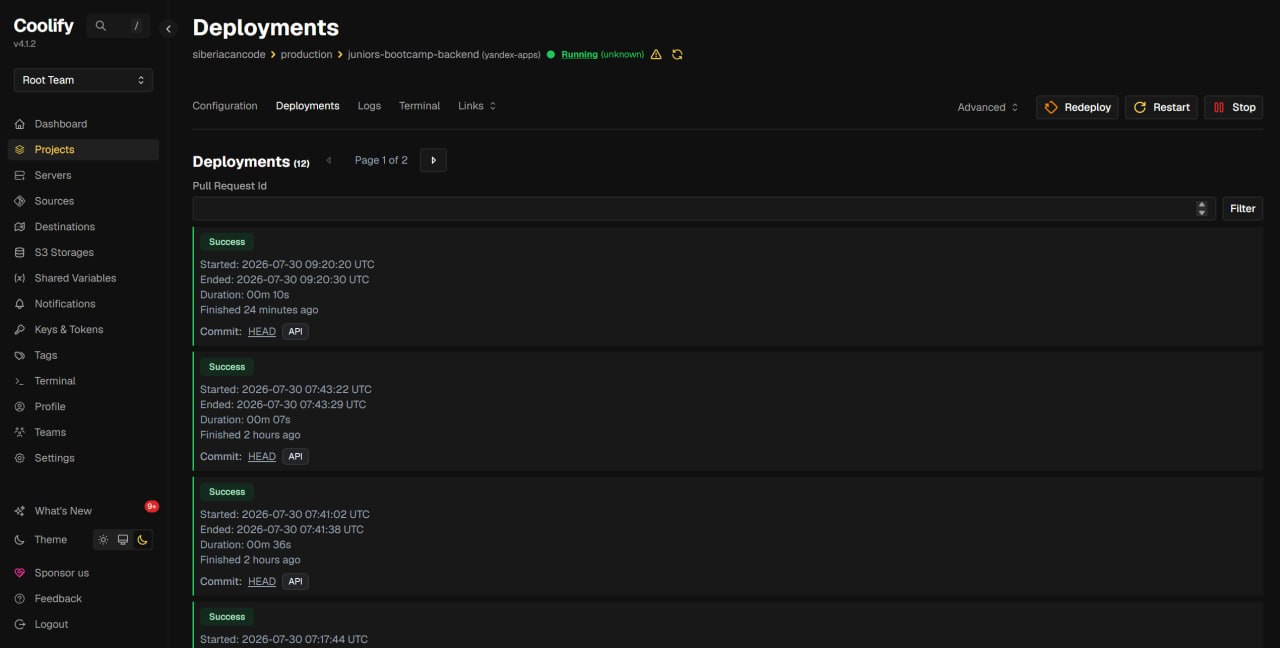Click the Projects layers icon

point(20,150)
